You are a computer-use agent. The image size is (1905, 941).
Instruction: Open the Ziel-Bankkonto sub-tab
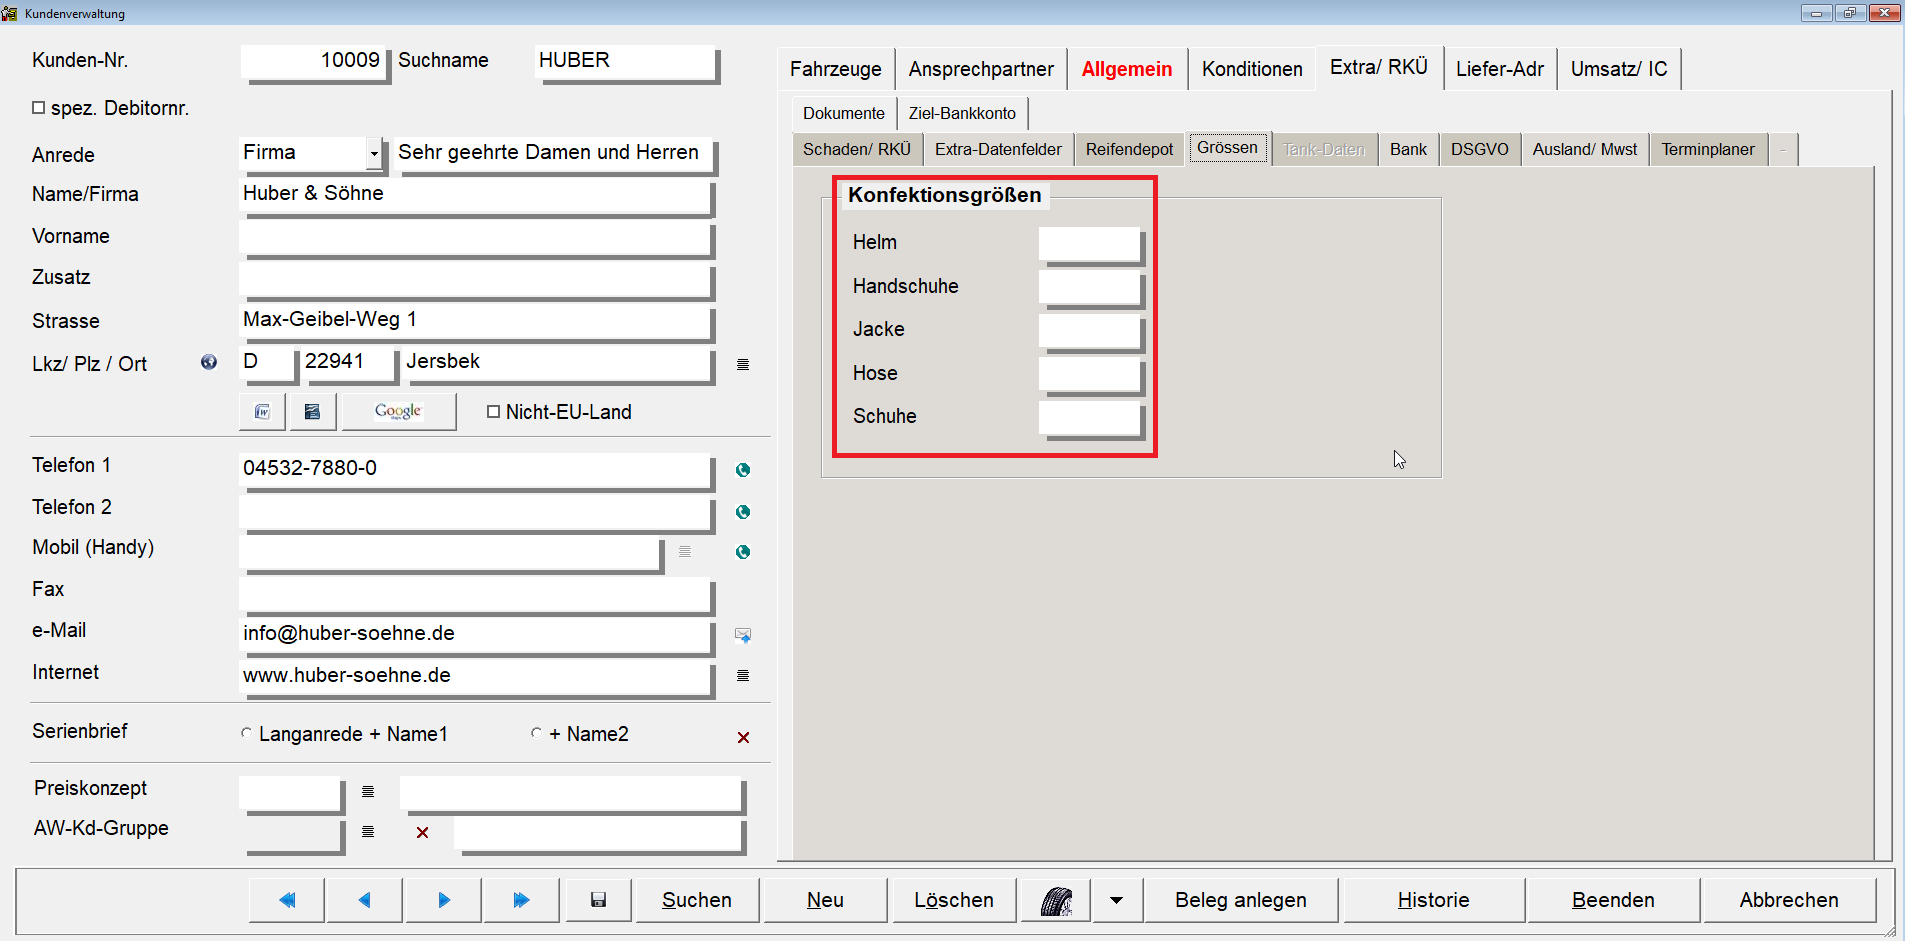click(962, 113)
